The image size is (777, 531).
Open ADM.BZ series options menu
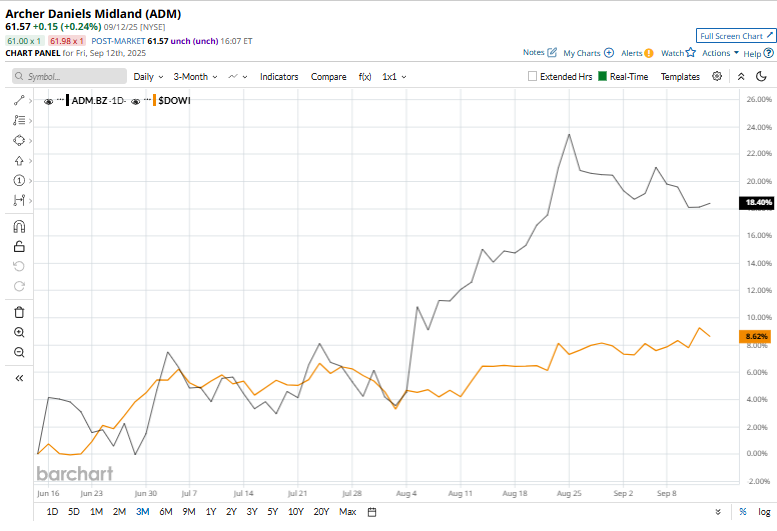coord(60,100)
